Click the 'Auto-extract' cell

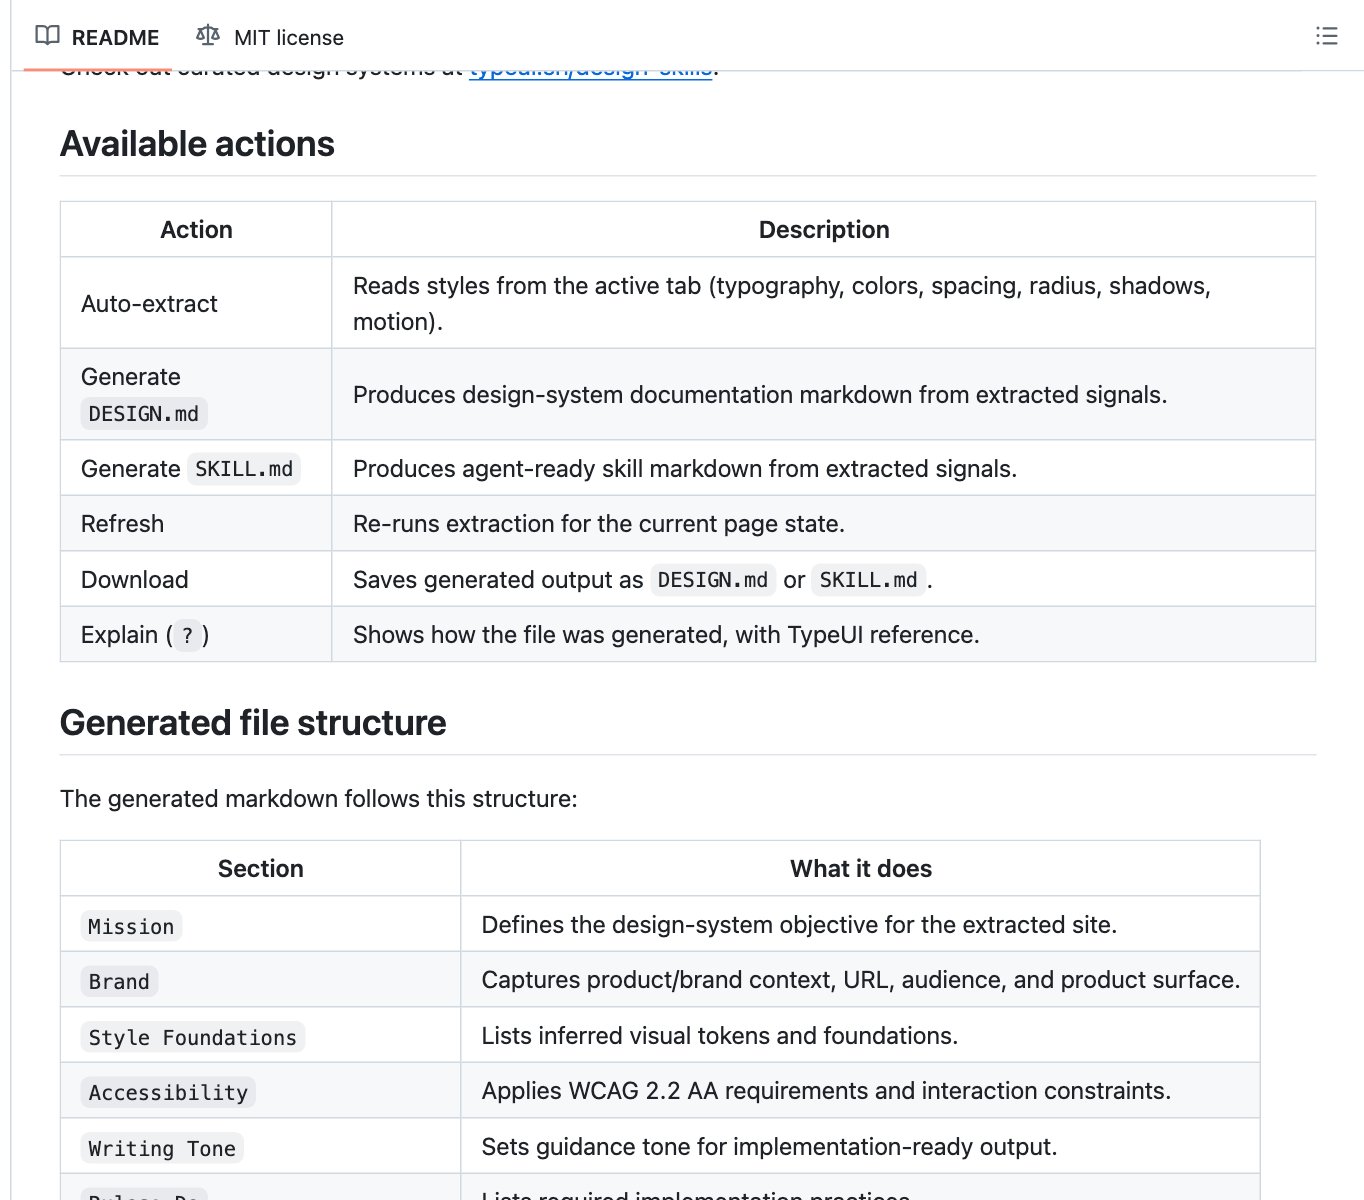[196, 303]
